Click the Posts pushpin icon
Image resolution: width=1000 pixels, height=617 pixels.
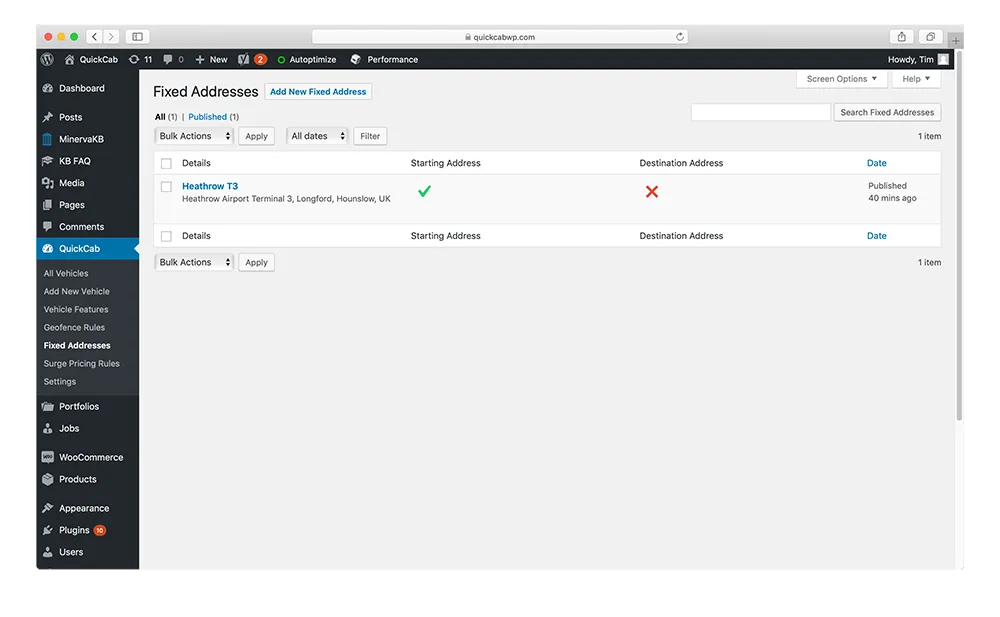48,117
